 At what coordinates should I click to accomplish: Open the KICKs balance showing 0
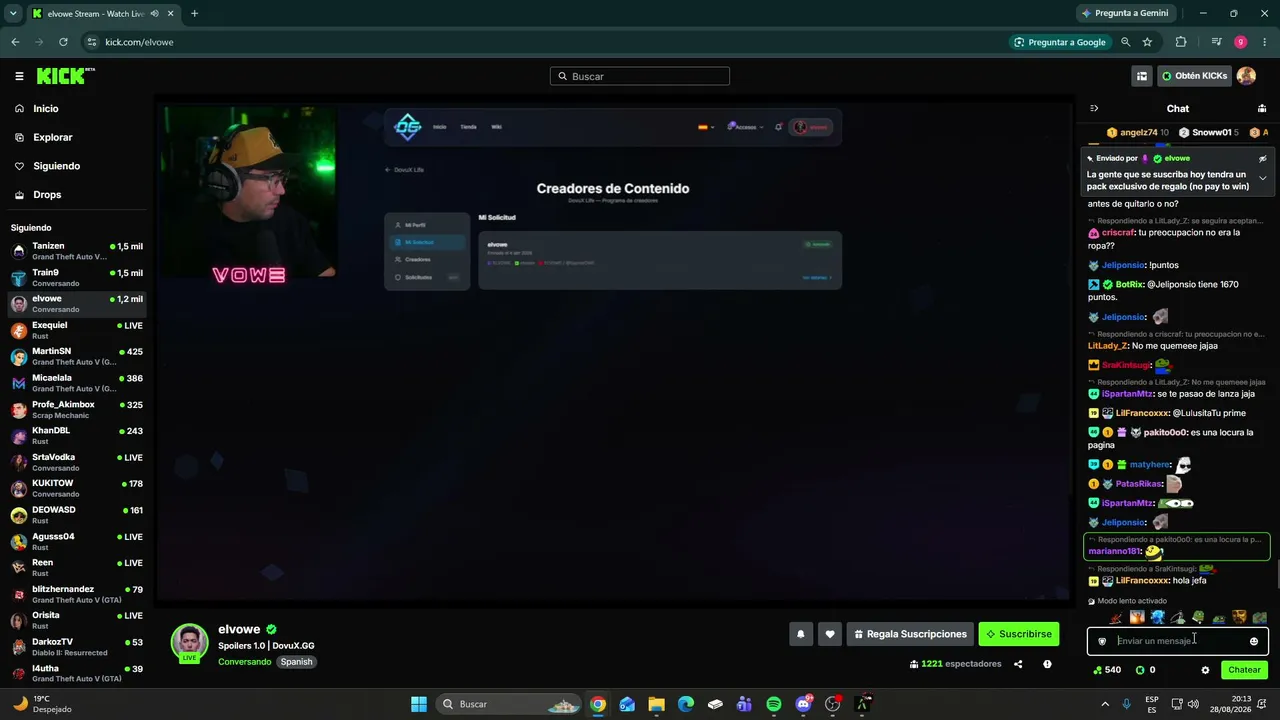pos(1146,670)
